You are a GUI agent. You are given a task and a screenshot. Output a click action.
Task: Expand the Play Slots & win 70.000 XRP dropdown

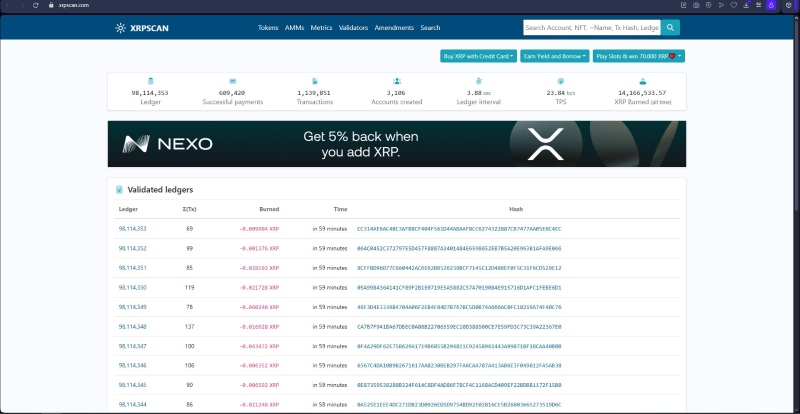[x=639, y=56]
